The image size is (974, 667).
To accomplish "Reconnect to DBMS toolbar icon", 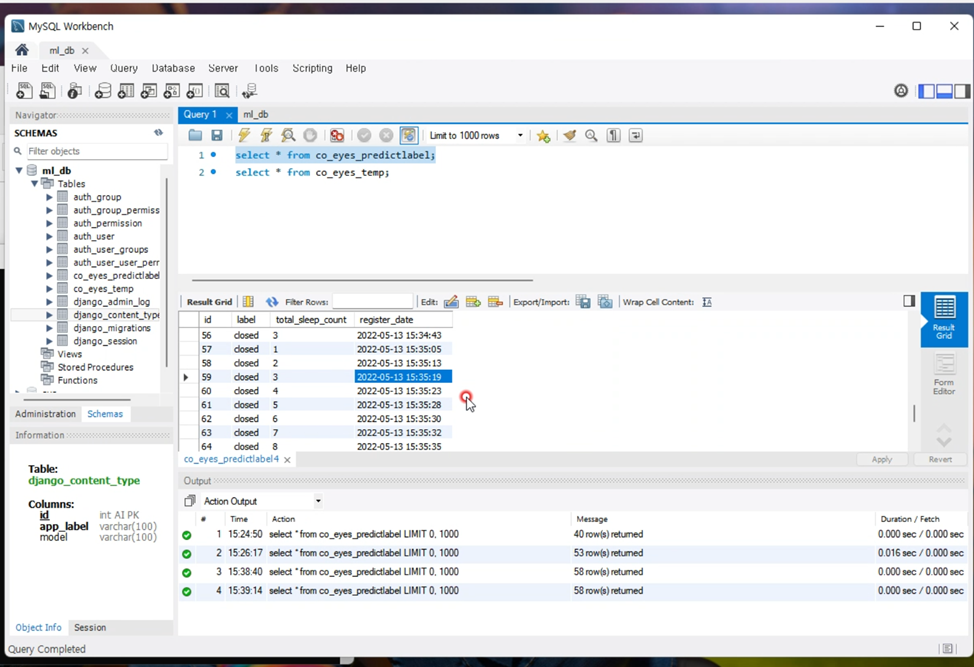I will [249, 91].
